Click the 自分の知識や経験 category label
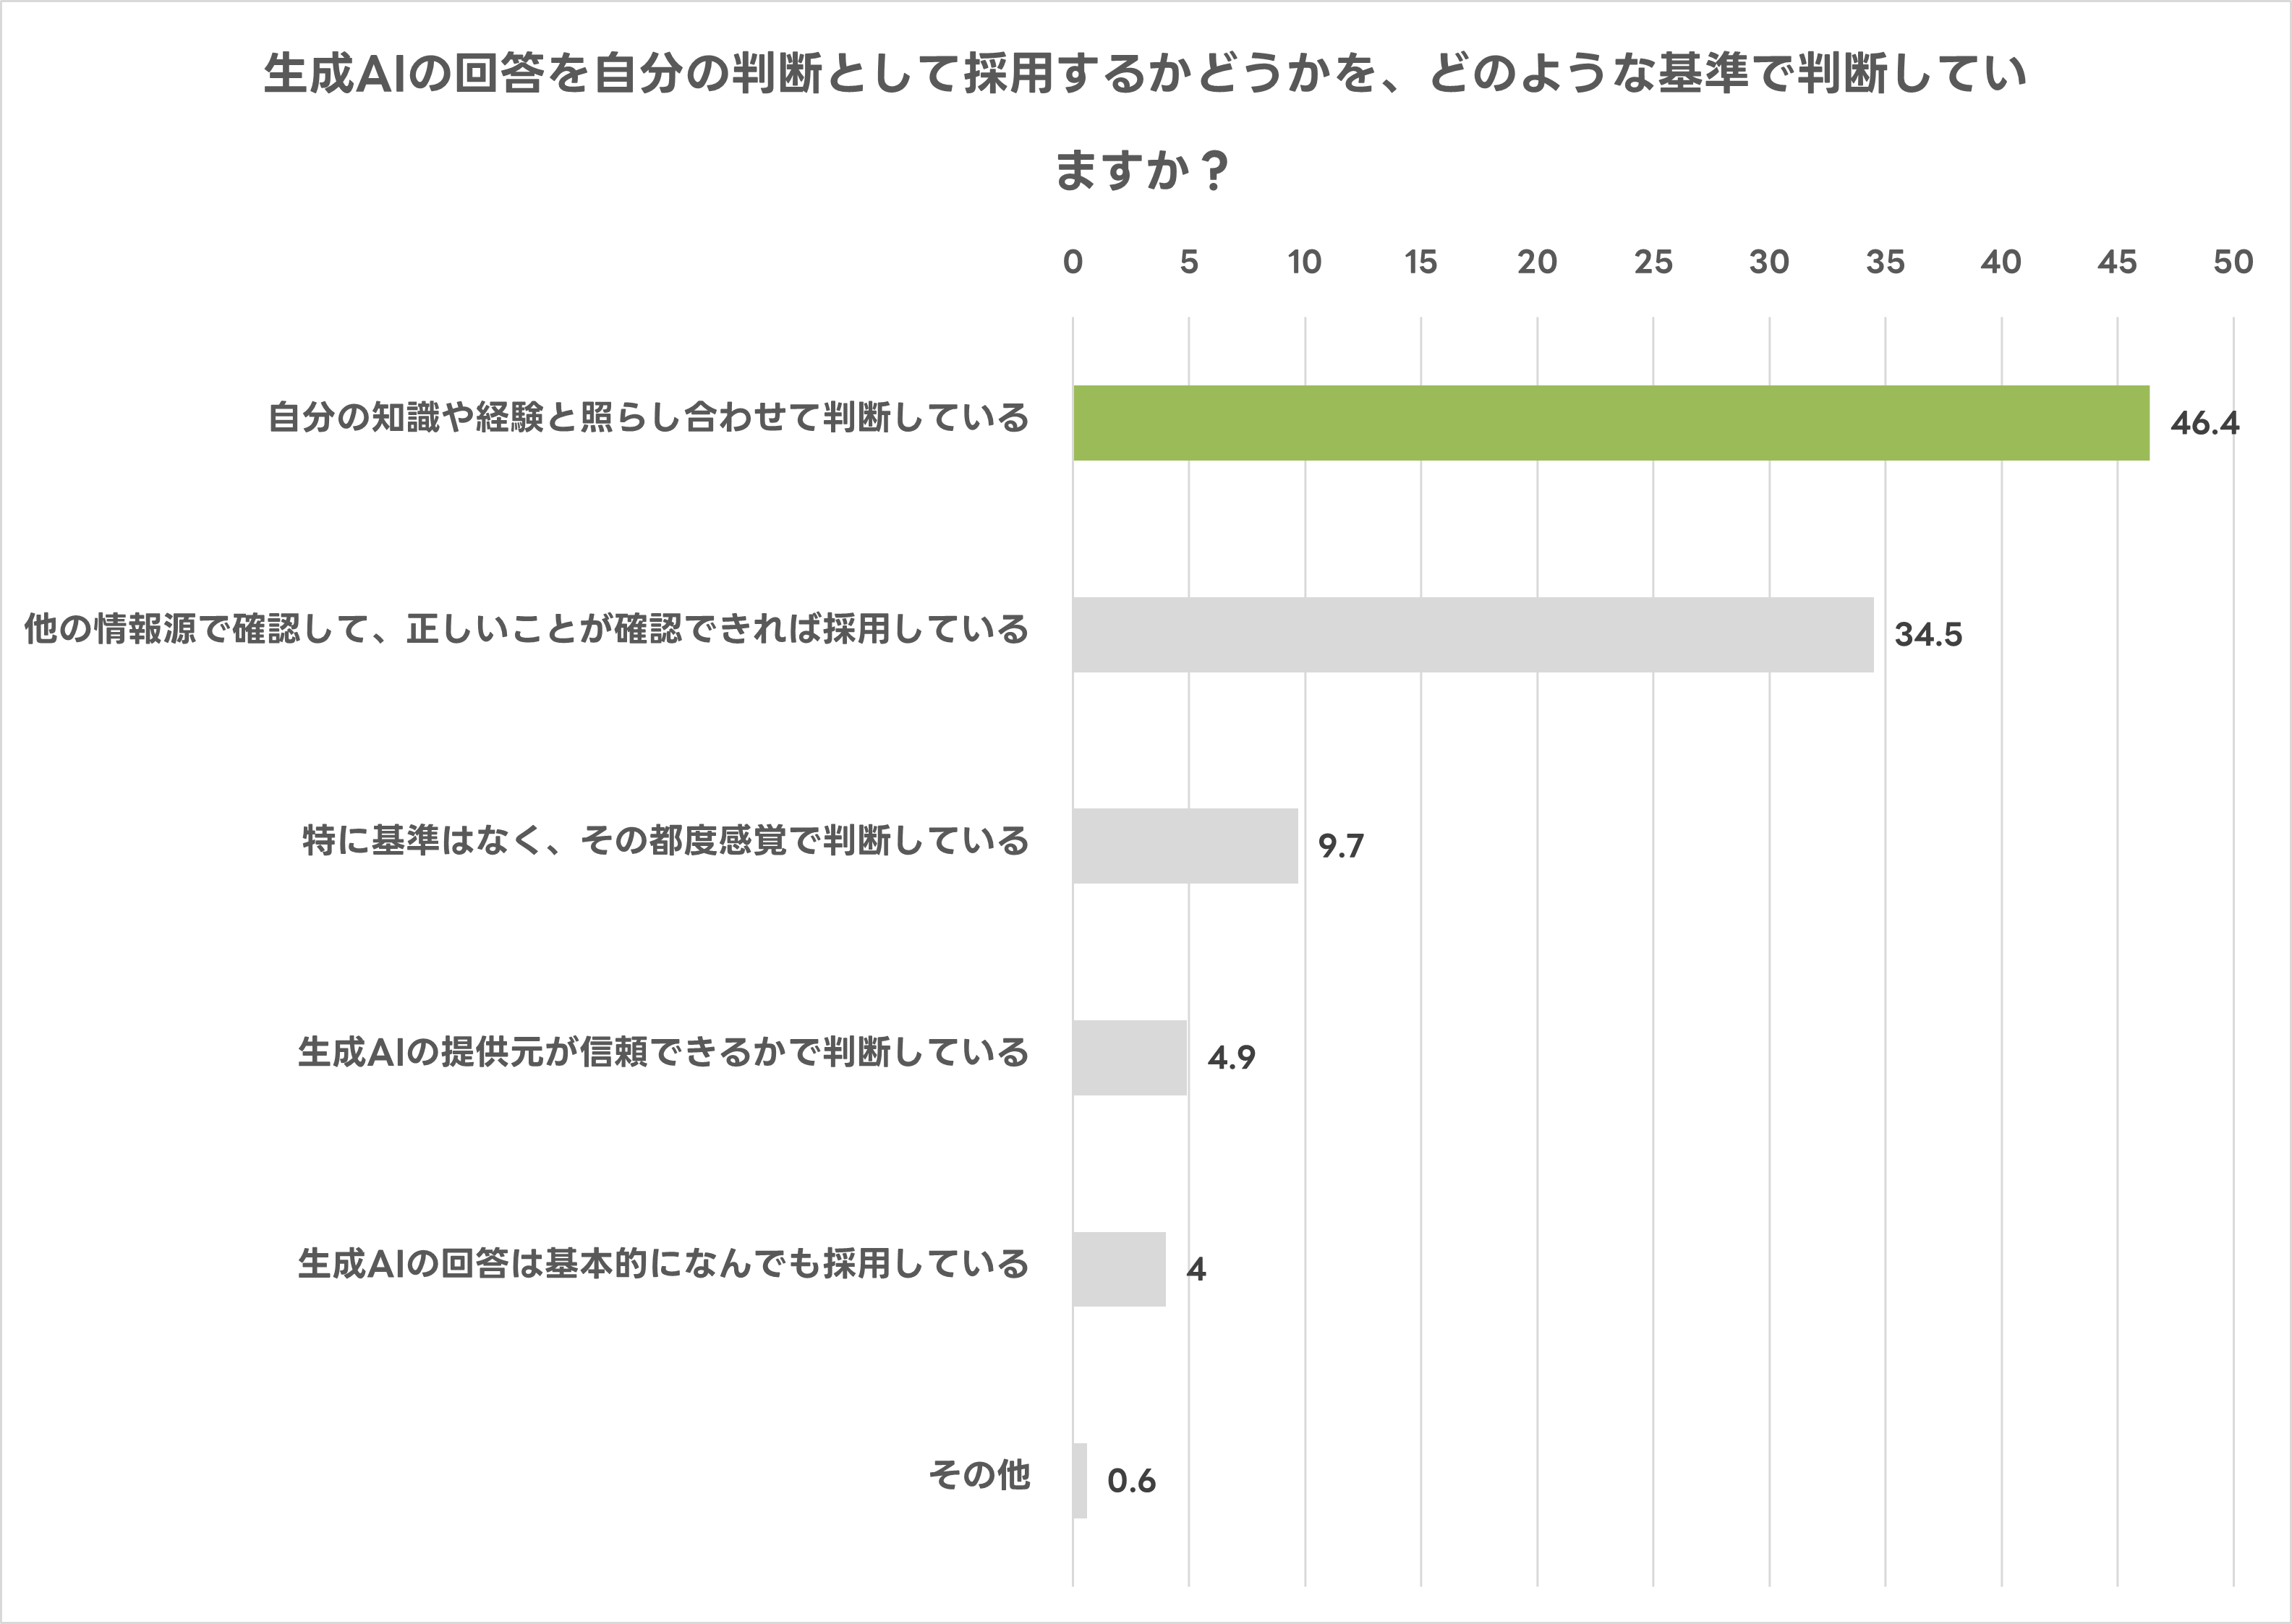The height and width of the screenshot is (1624, 2292). click(x=648, y=418)
